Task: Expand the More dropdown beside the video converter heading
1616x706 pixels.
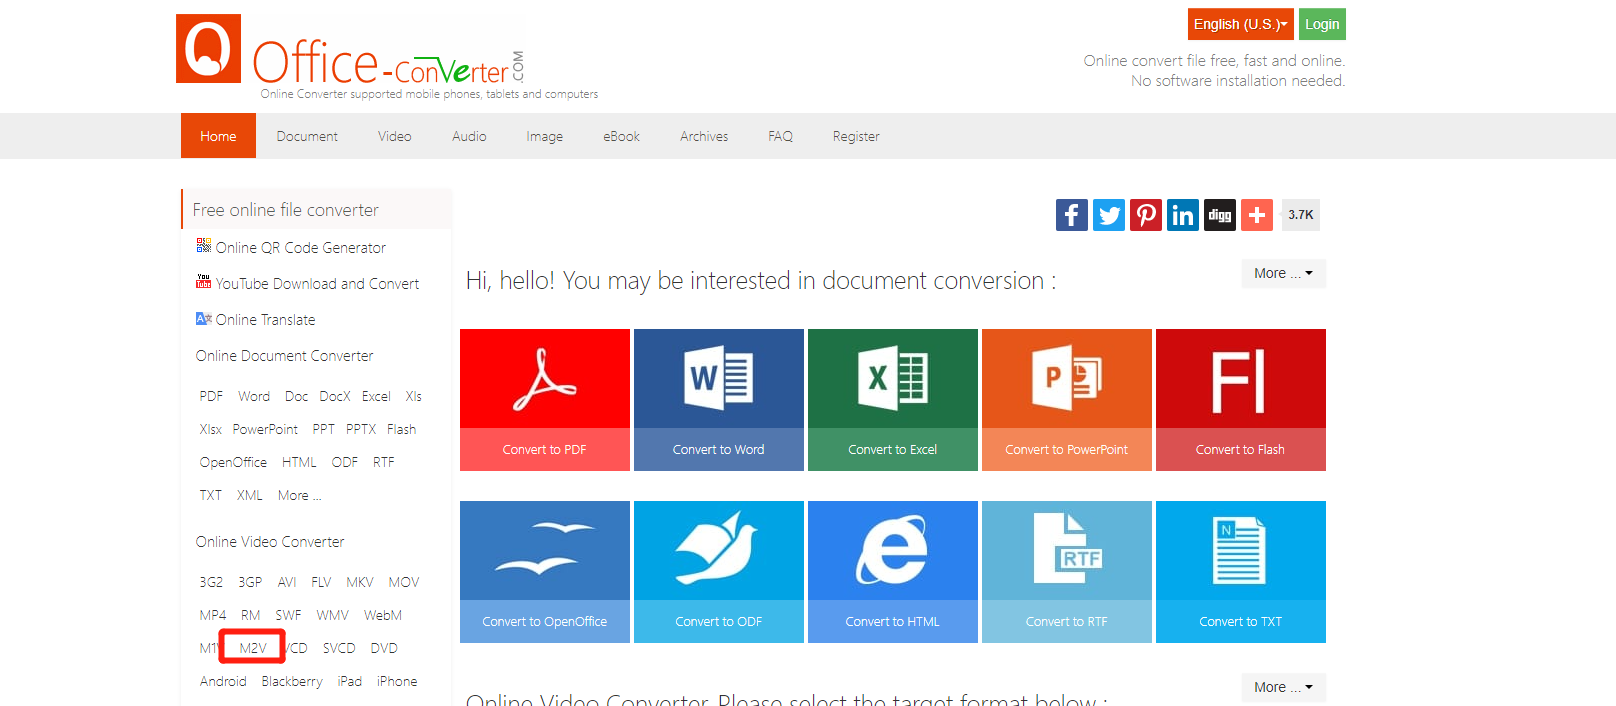Action: 1283,687
